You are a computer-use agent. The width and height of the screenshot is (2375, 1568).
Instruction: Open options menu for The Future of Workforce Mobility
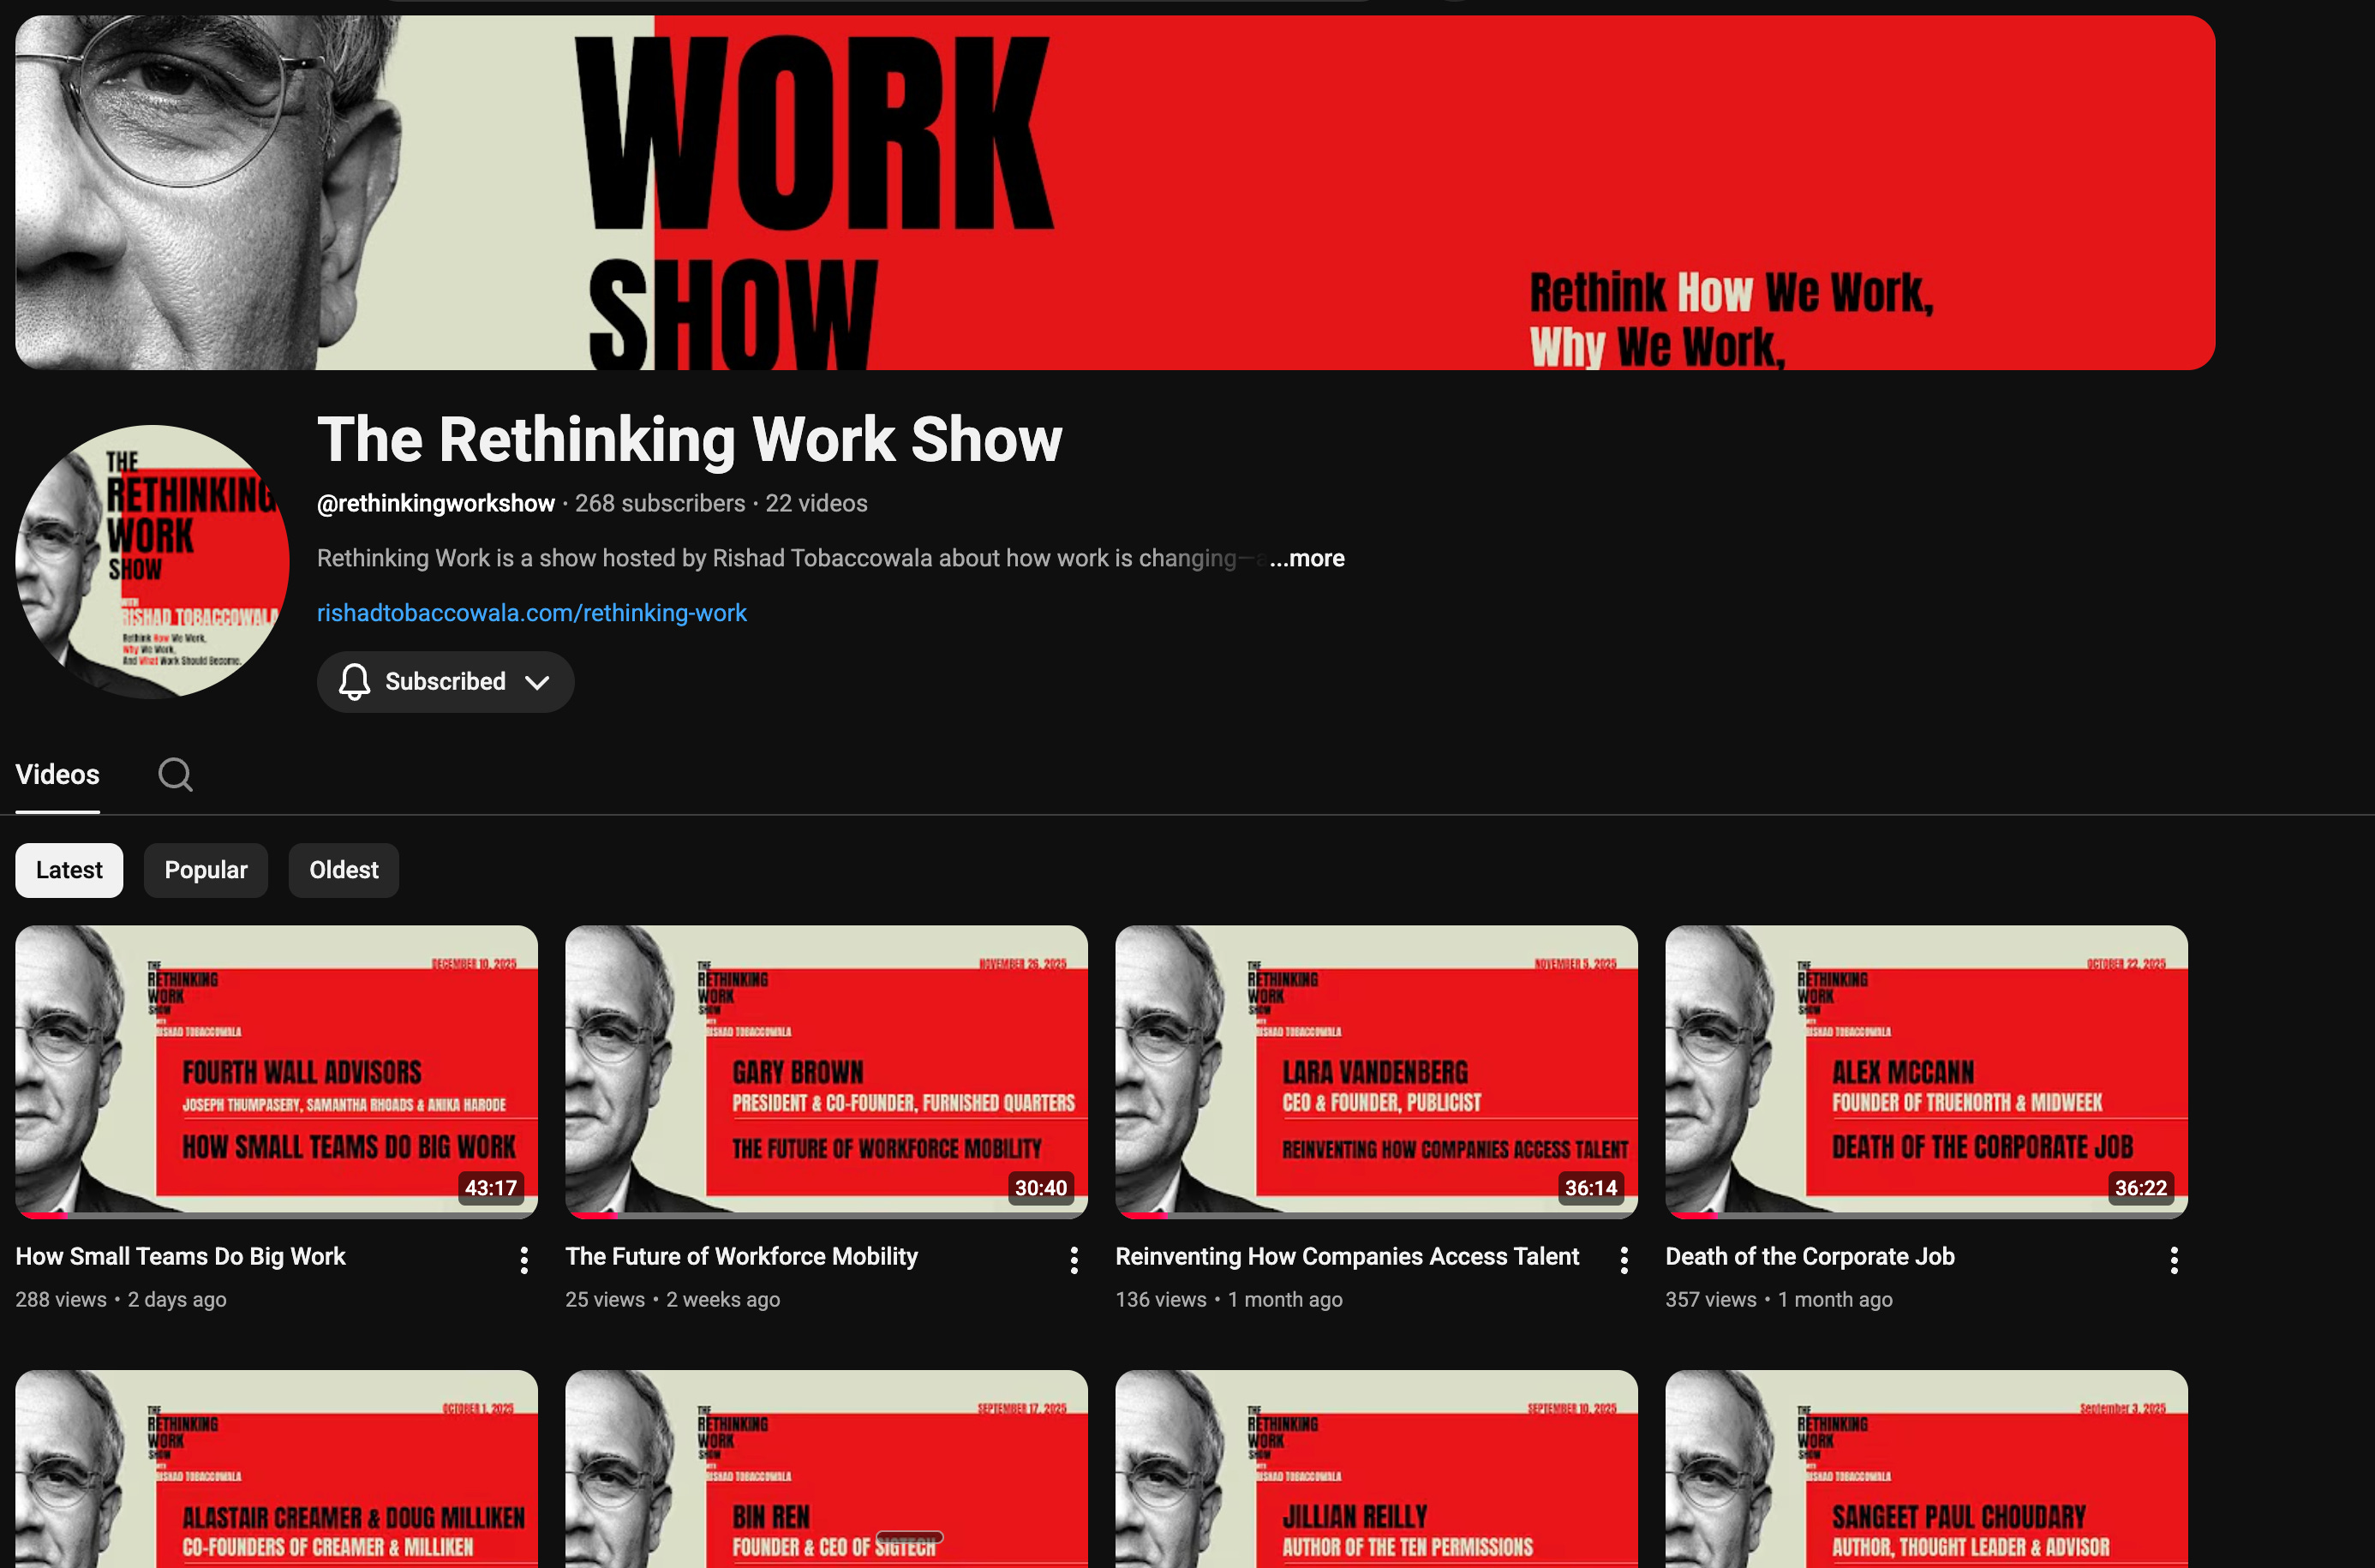point(1074,1260)
